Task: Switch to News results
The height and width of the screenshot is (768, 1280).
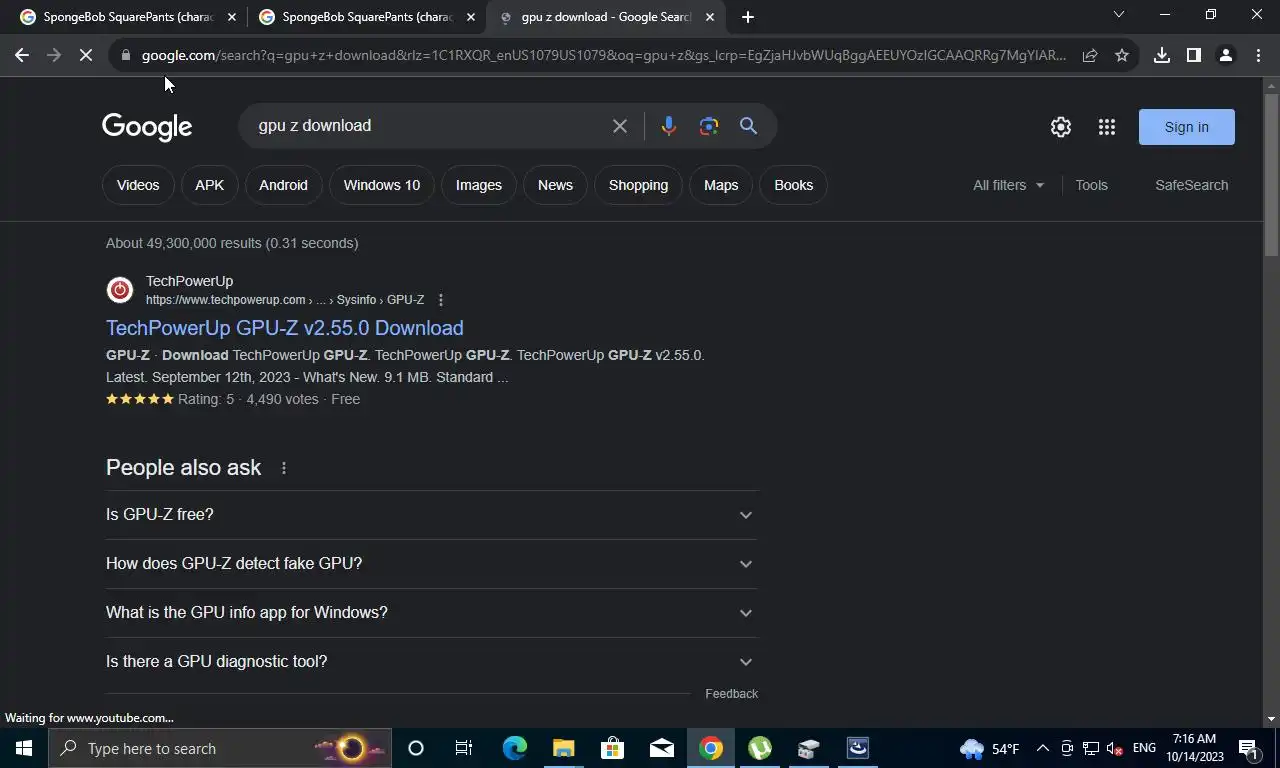Action: pos(555,185)
